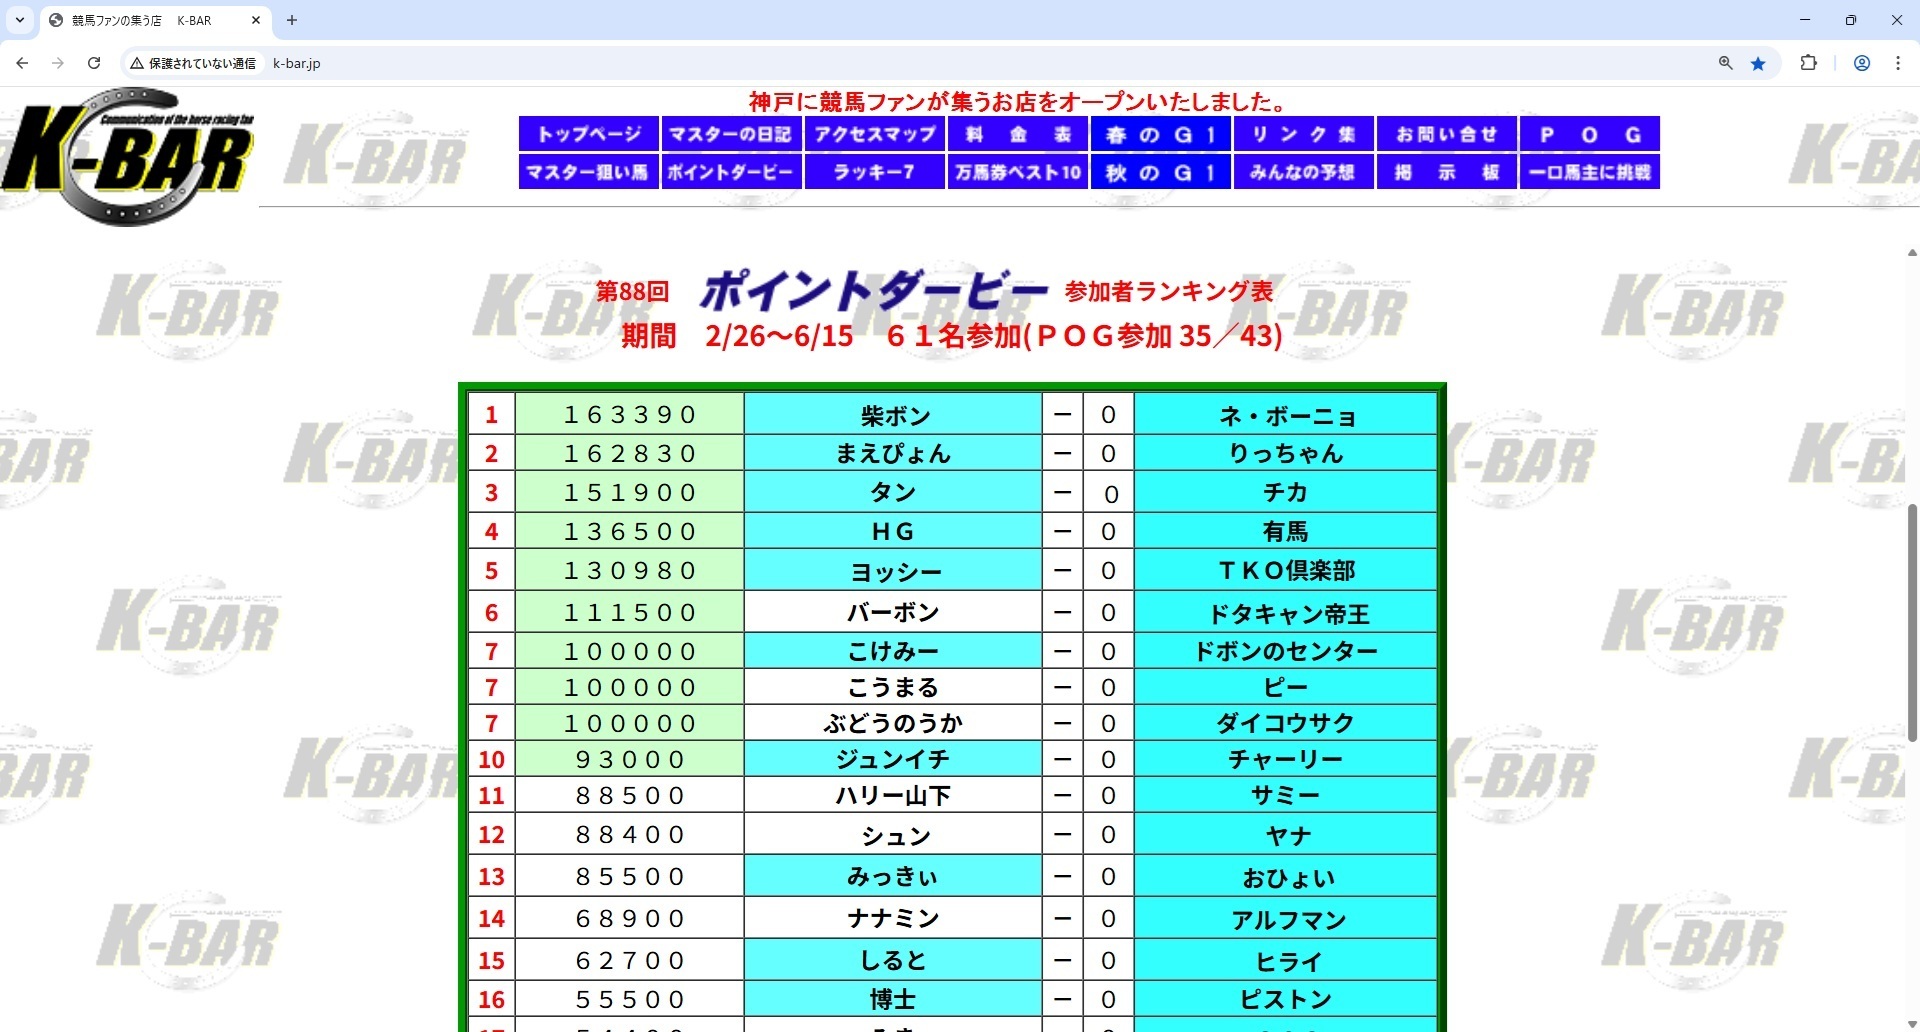Open the ポイントダービー menu button
The width and height of the screenshot is (1920, 1032).
(x=731, y=172)
